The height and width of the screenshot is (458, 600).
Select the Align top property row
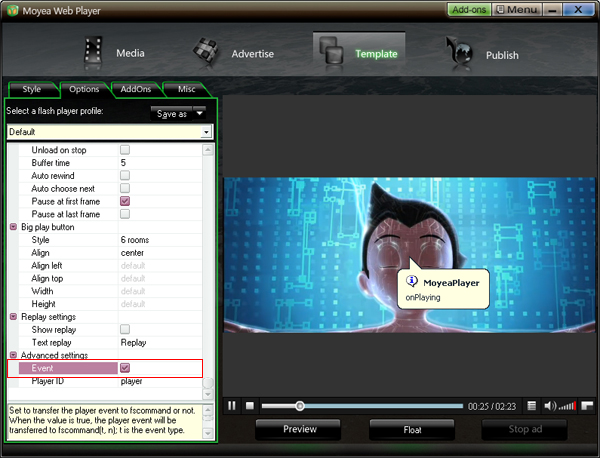click(110, 278)
